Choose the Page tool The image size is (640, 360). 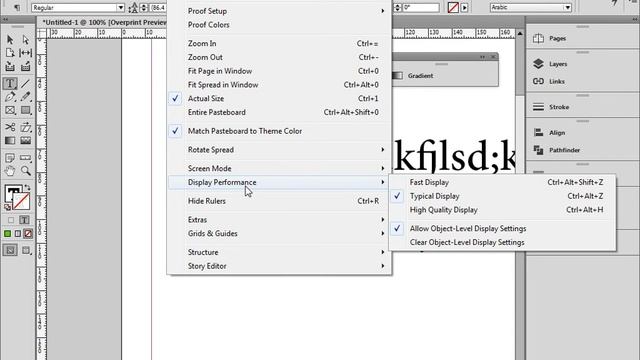tap(10, 53)
